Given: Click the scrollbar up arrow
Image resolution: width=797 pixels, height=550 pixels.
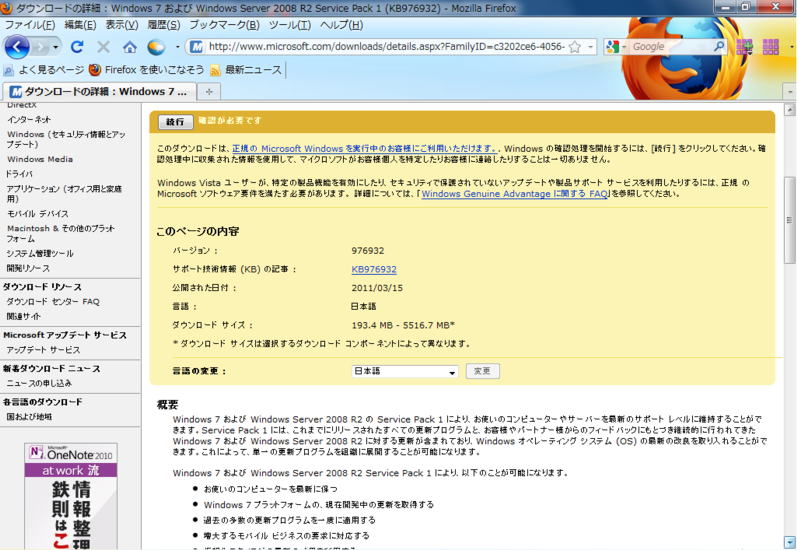Looking at the screenshot, I should tap(789, 109).
